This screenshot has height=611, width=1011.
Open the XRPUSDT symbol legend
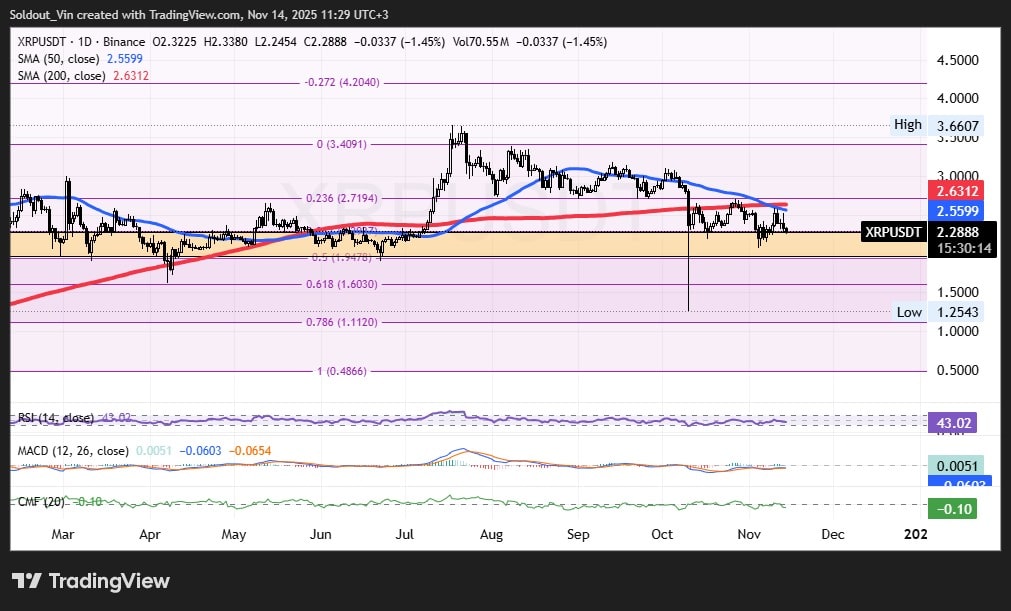(x=44, y=42)
